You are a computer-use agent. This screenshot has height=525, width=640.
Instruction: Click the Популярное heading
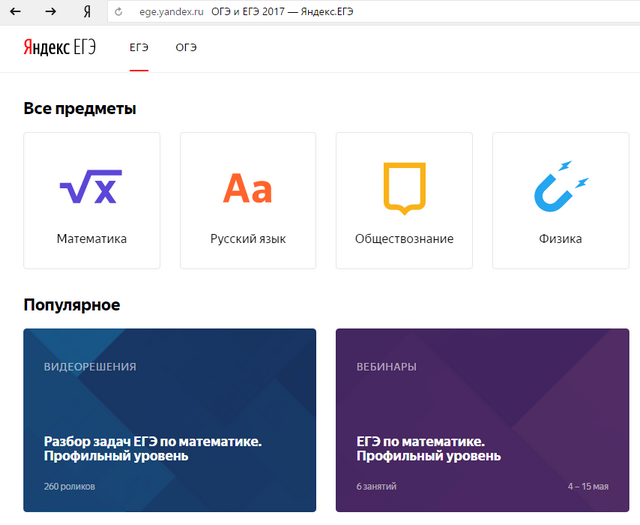(72, 305)
